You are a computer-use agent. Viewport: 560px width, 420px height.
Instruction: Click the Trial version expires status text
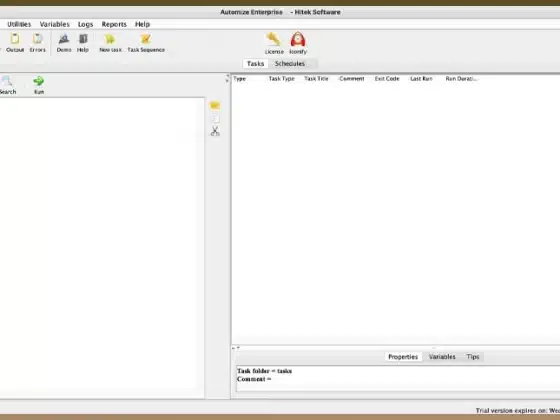(x=518, y=411)
